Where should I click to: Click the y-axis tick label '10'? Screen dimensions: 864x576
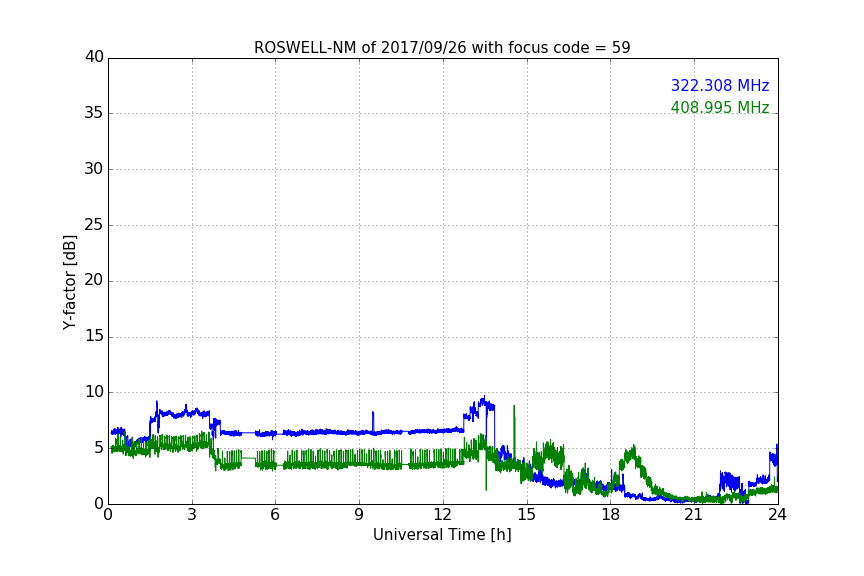tap(94, 392)
